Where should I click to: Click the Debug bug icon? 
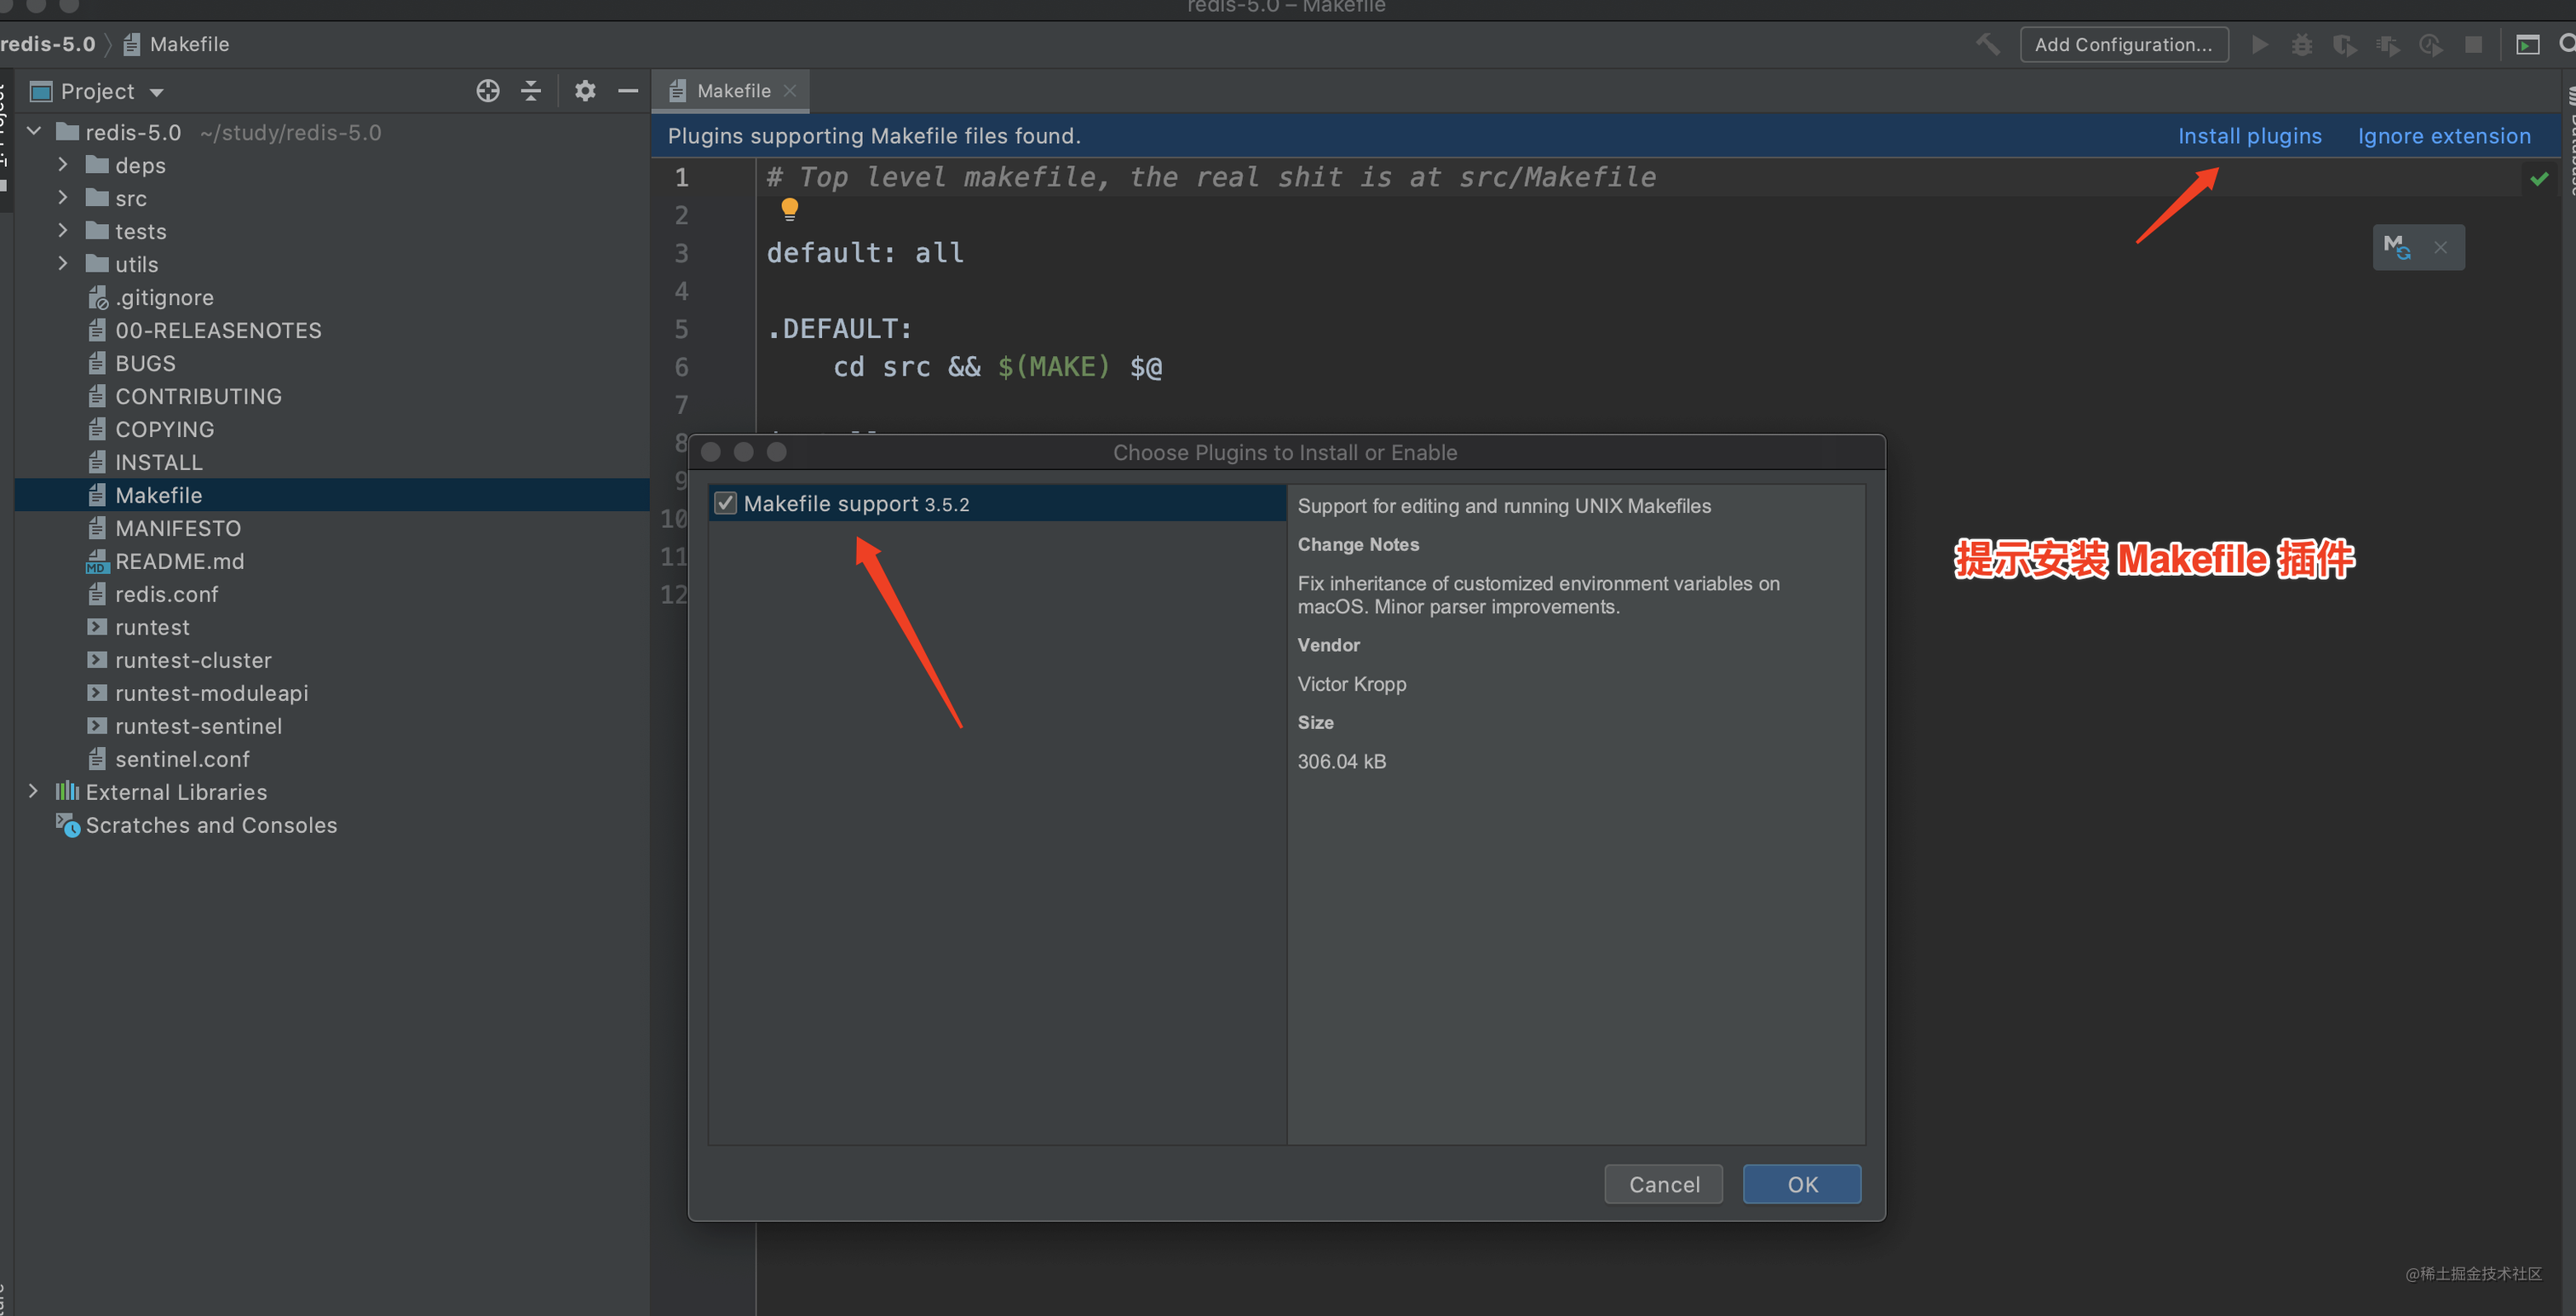2302,44
